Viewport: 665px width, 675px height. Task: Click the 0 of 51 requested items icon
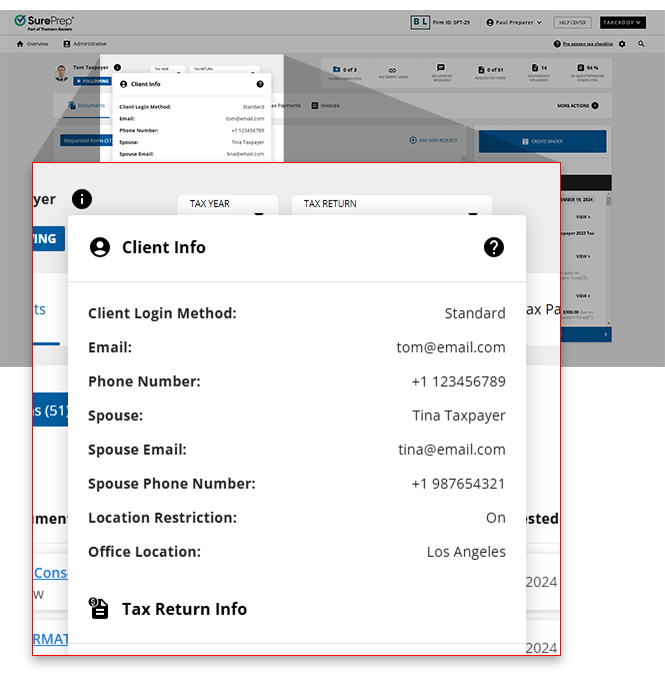pyautogui.click(x=481, y=70)
